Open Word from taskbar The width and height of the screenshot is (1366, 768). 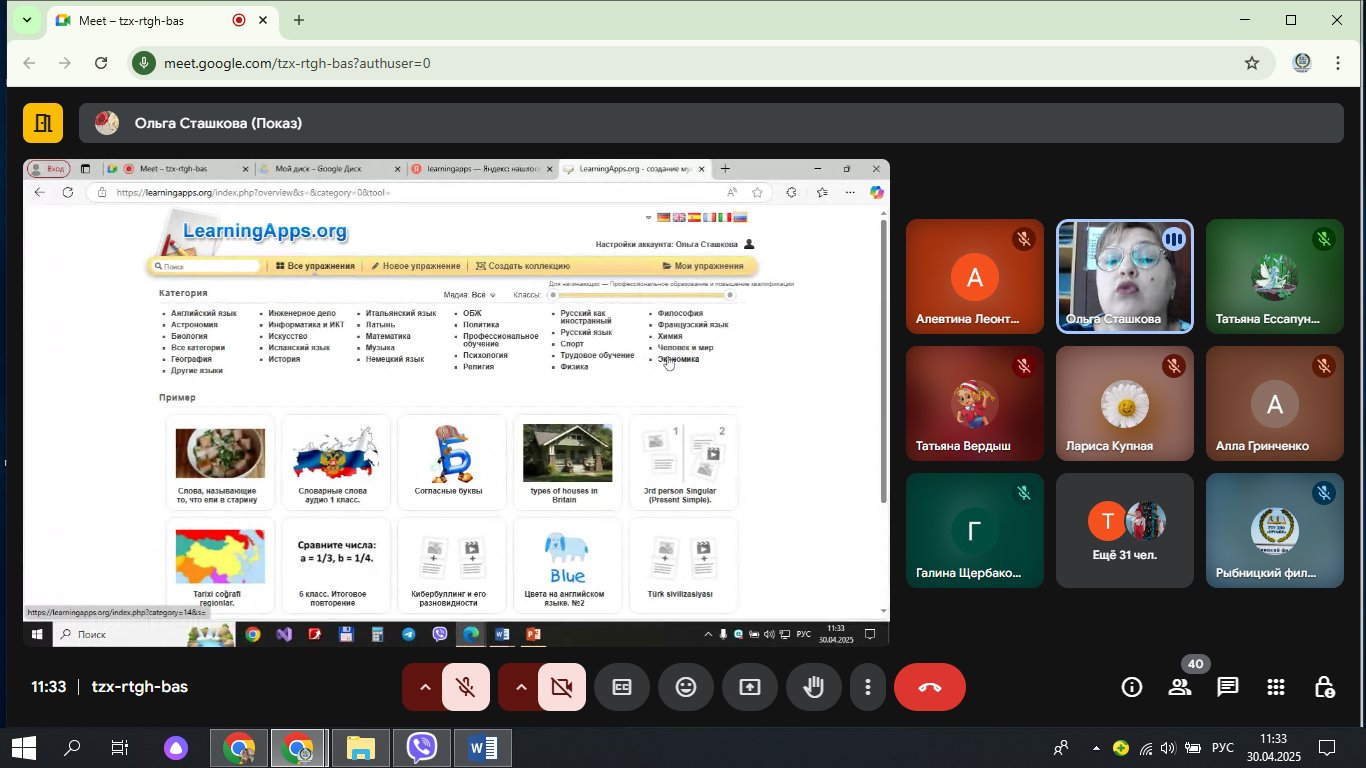(483, 748)
